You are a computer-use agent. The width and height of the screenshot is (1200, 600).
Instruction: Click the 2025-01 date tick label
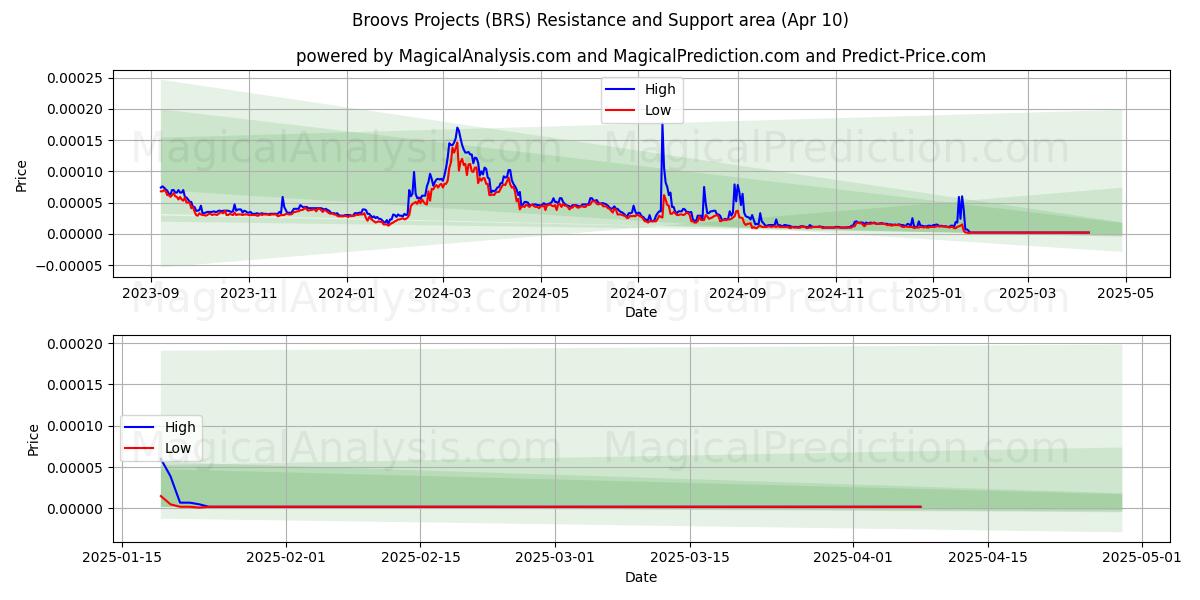tap(933, 294)
